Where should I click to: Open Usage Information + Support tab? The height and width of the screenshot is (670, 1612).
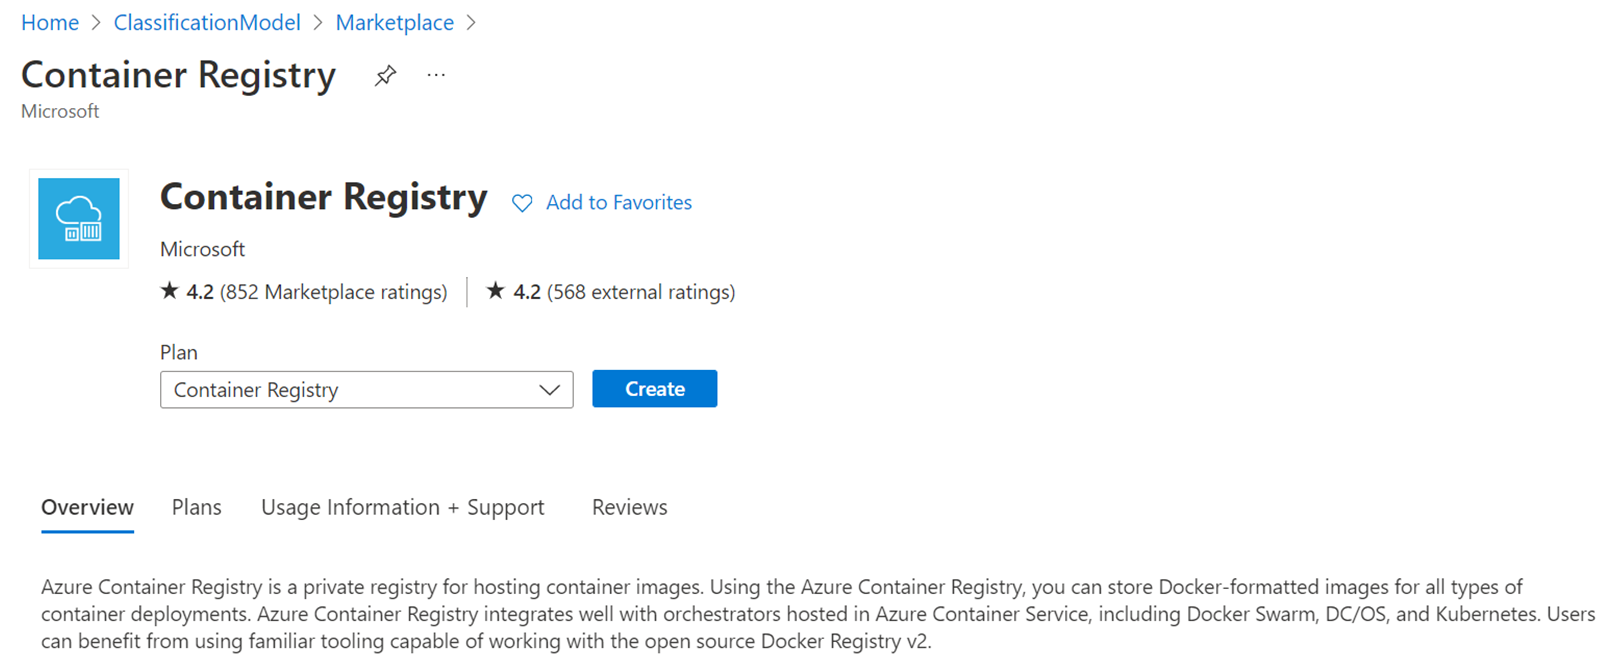click(x=402, y=507)
